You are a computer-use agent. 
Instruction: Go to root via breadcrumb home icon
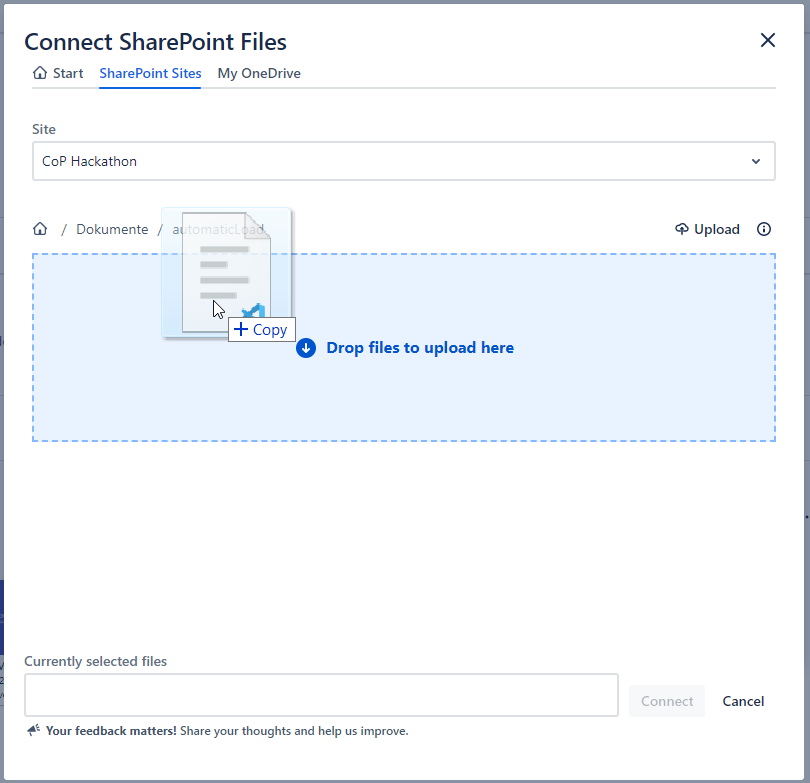pos(40,229)
